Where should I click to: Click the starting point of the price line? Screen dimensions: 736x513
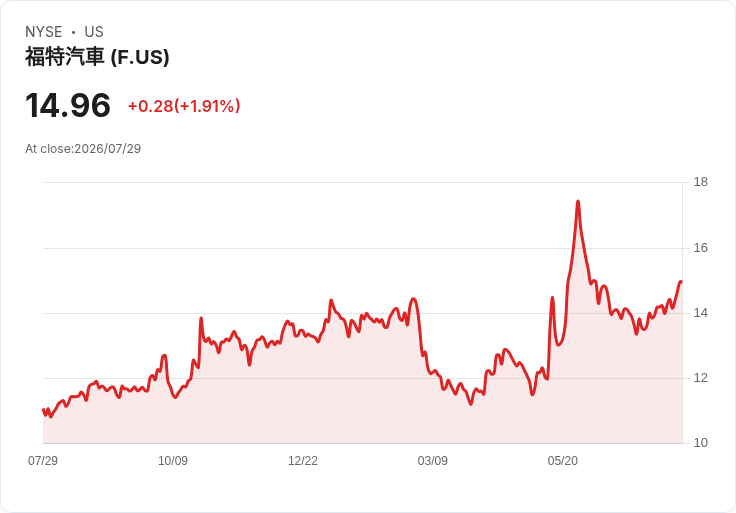pyautogui.click(x=43, y=410)
